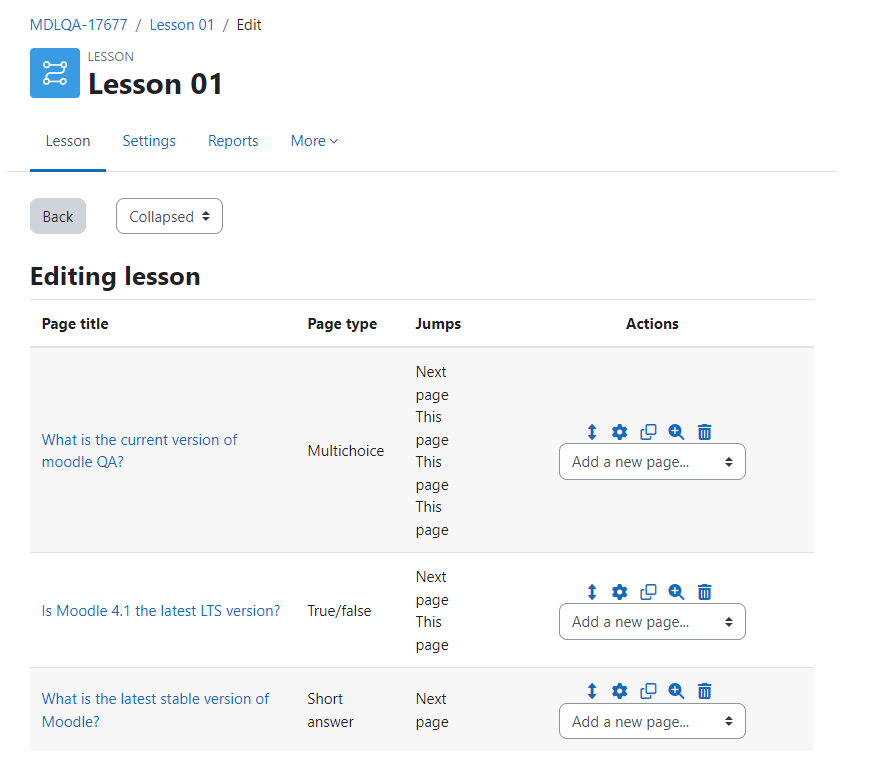Viewport: 869px width, 774px height.
Task: Open 'Add a new page' in True/false row
Action: (652, 622)
